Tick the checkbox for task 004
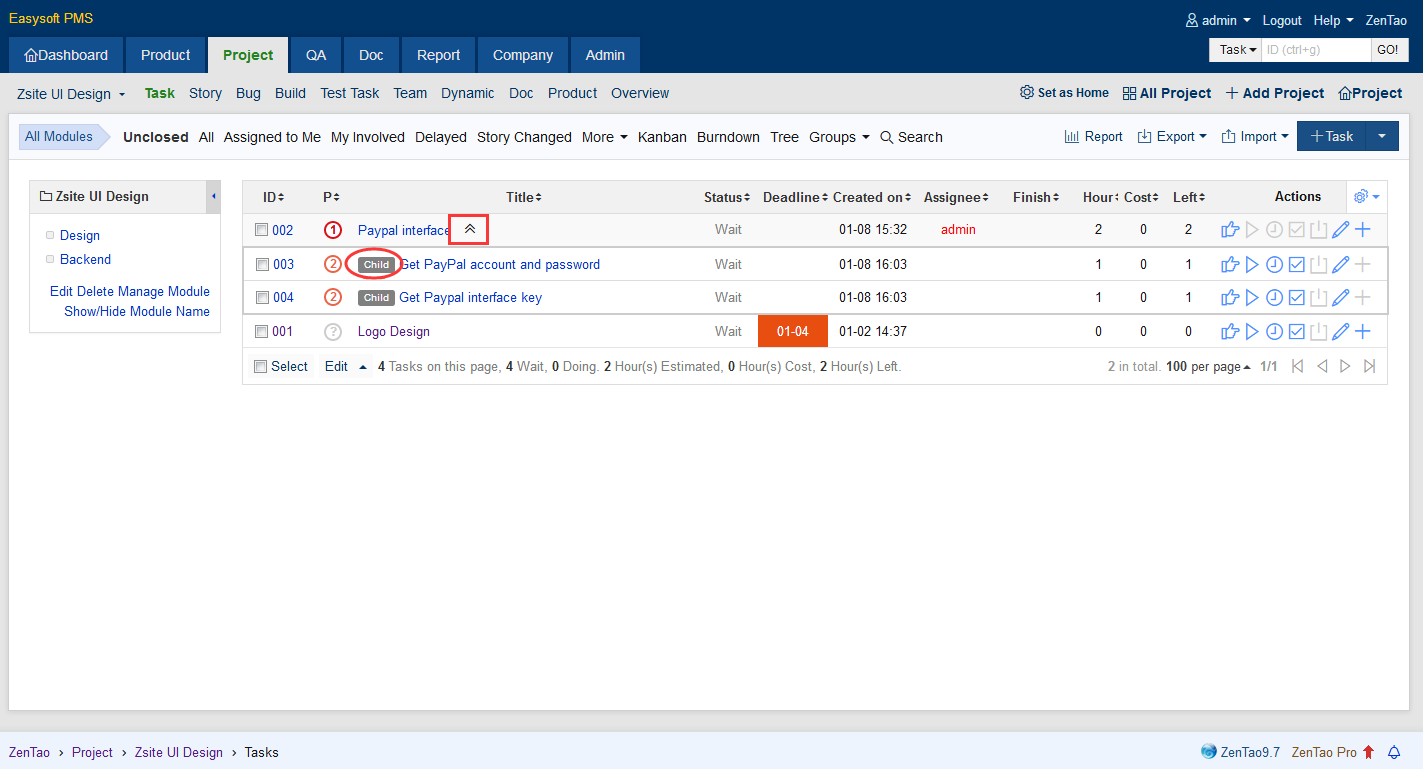 [x=262, y=298]
